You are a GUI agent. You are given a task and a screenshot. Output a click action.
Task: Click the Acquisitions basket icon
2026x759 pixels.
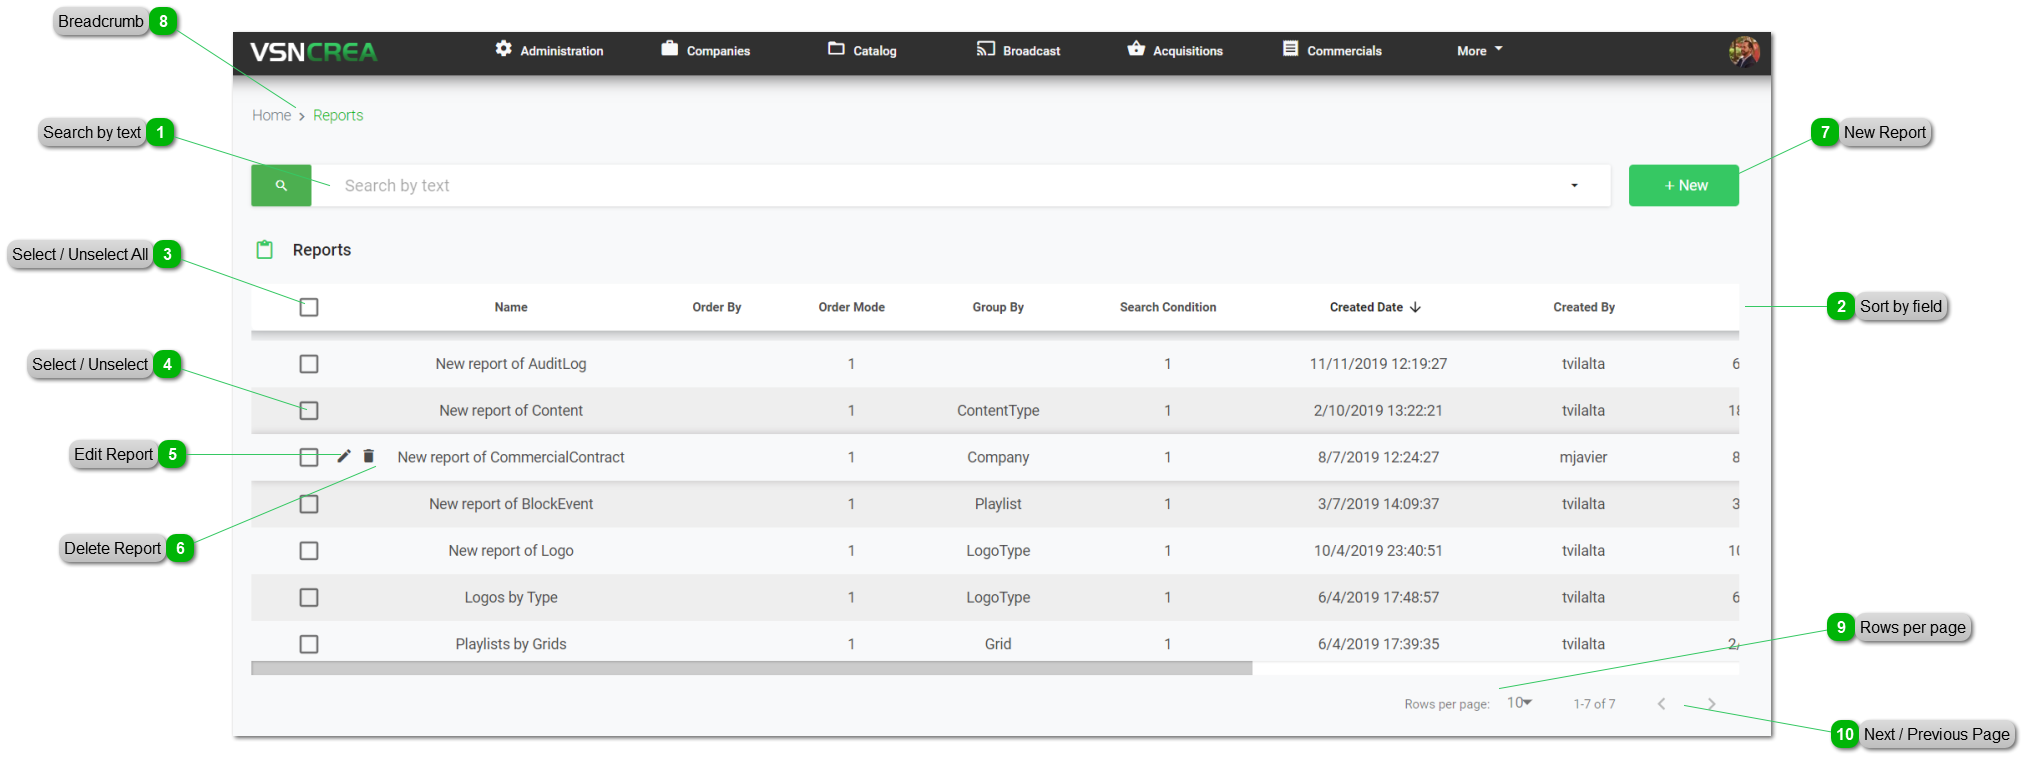[1136, 49]
